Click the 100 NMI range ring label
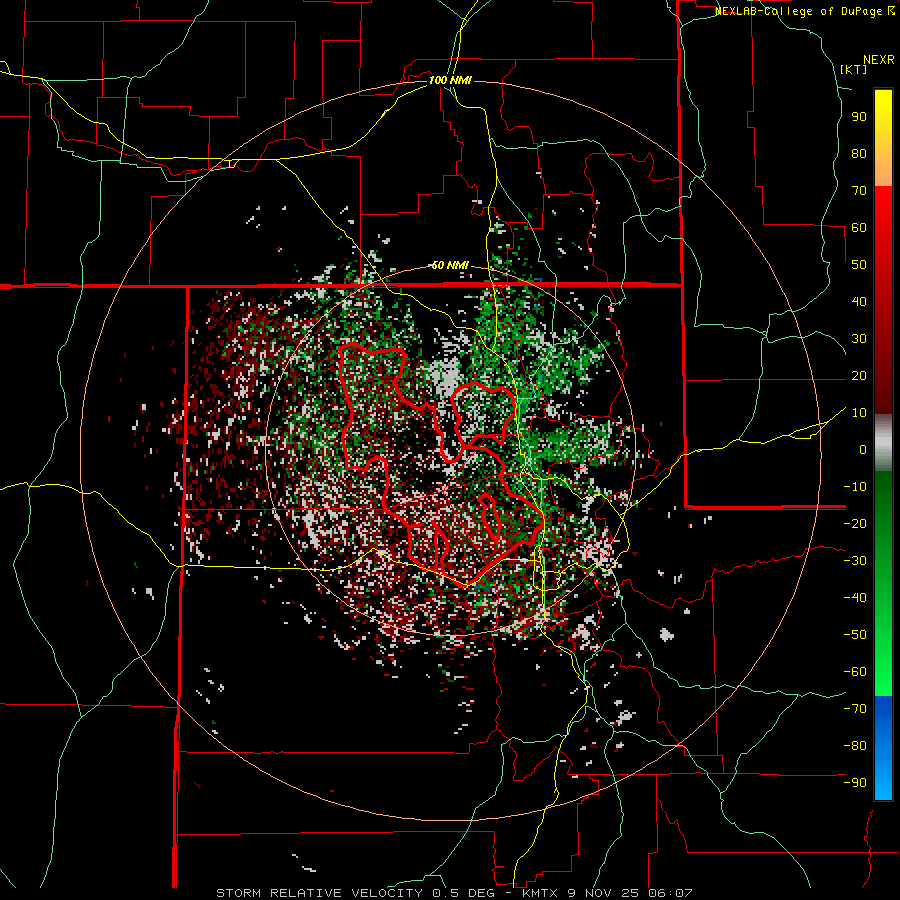The image size is (900, 900). (450, 80)
